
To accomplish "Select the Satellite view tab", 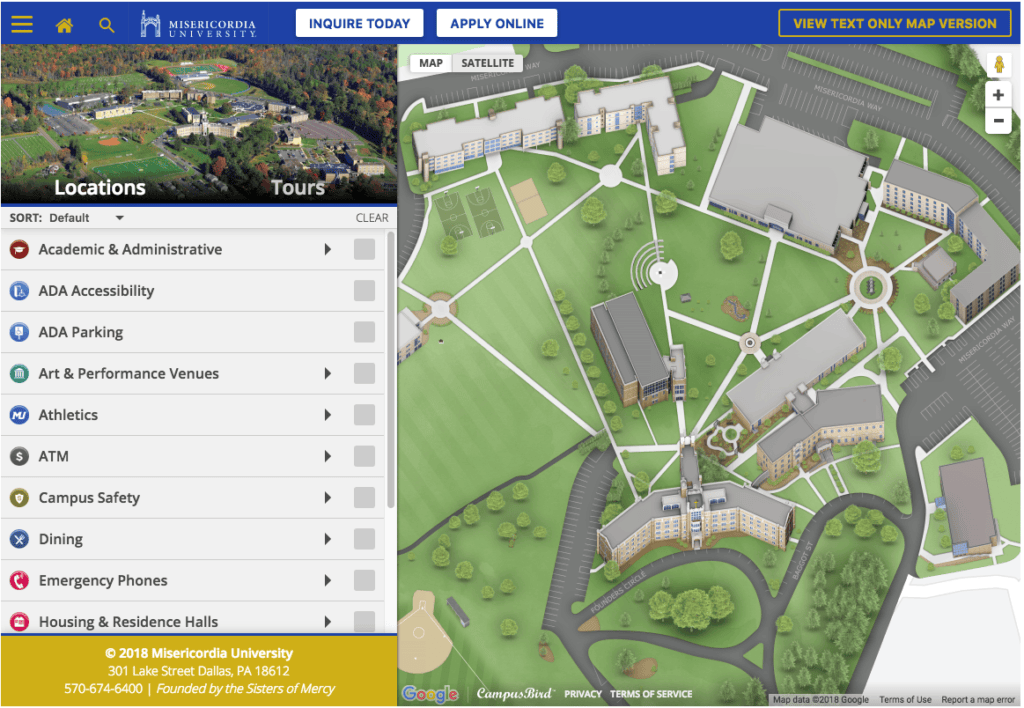I will pos(487,63).
